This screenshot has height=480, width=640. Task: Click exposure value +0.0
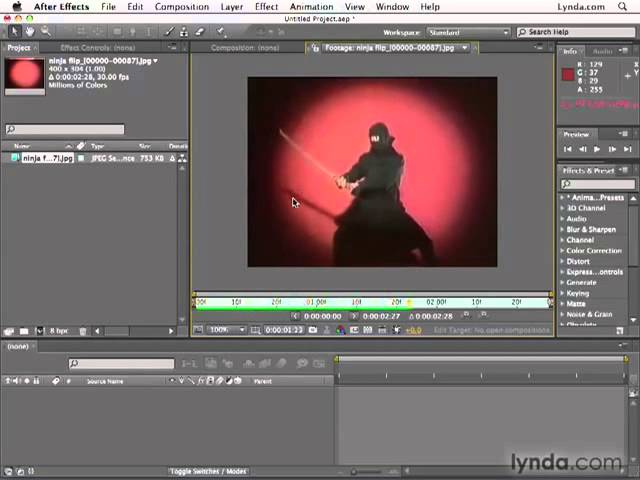pos(413,330)
